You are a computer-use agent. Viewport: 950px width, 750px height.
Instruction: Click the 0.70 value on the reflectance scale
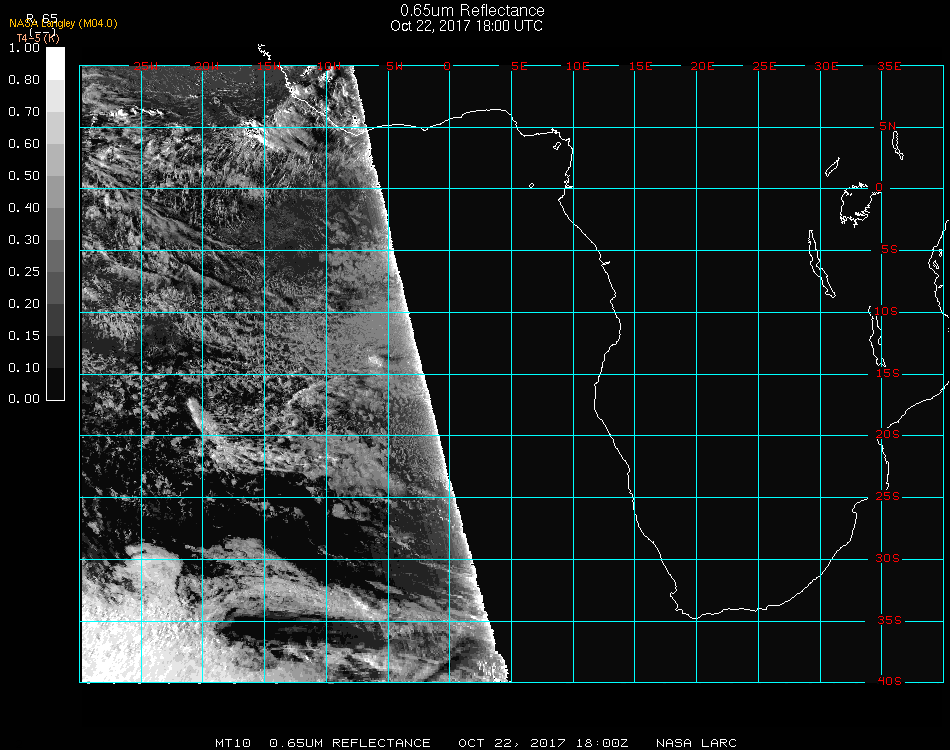[24, 112]
